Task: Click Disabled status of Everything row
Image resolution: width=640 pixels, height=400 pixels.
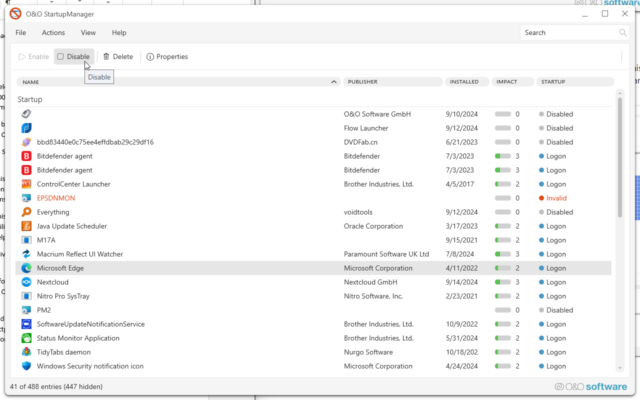Action: tap(556, 212)
